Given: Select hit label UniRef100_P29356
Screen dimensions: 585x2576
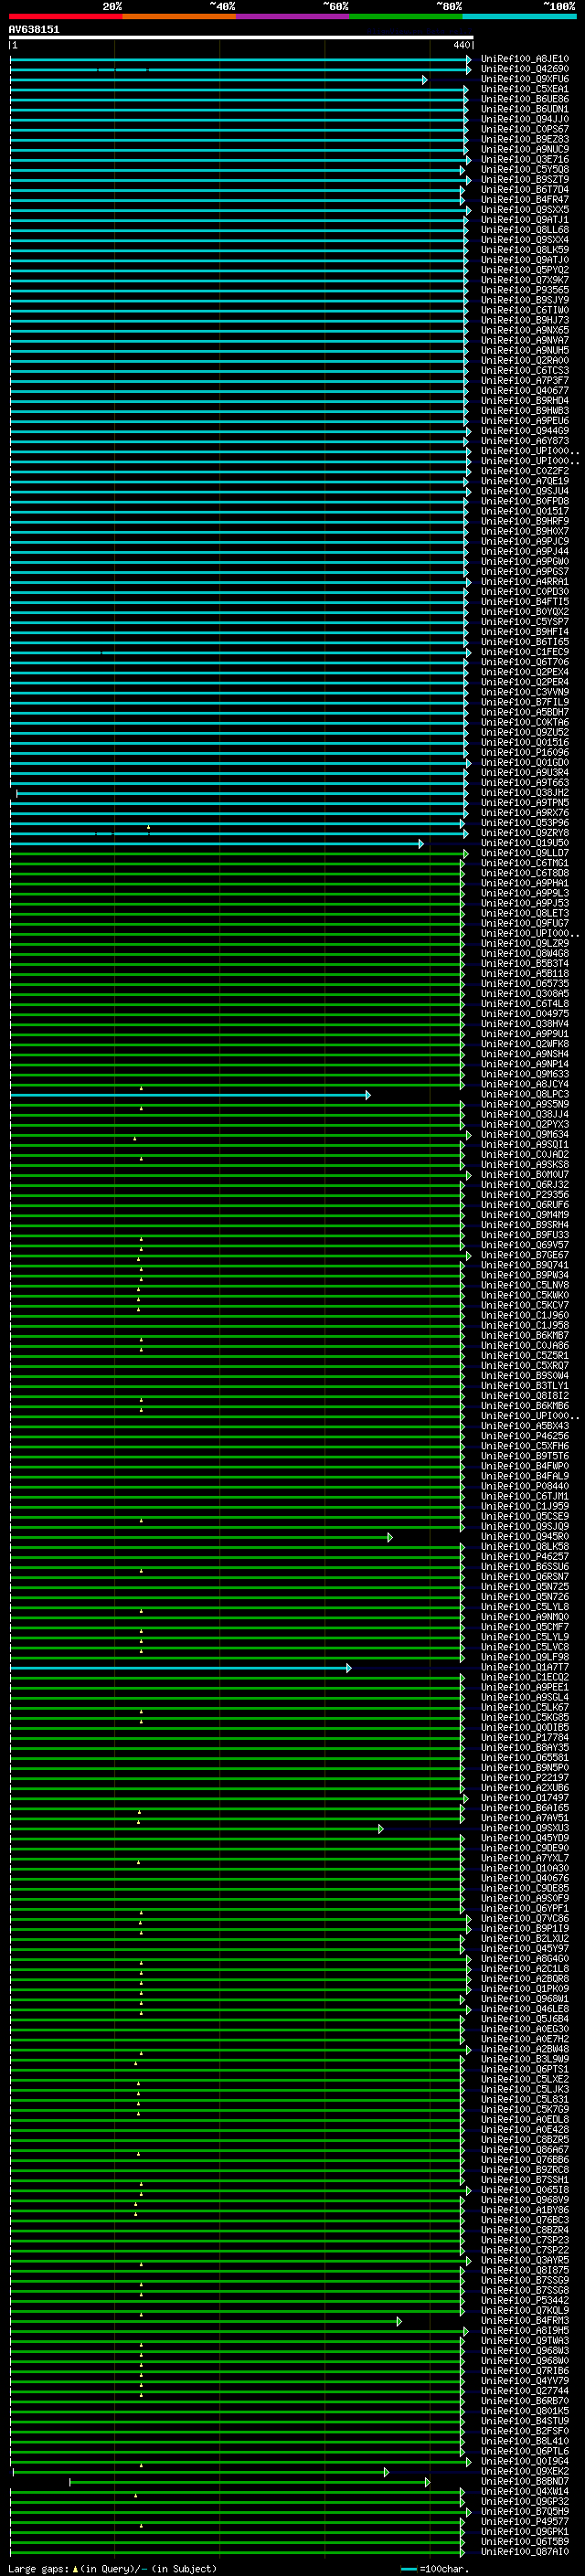Looking at the screenshot, I should pyautogui.click(x=525, y=1195).
